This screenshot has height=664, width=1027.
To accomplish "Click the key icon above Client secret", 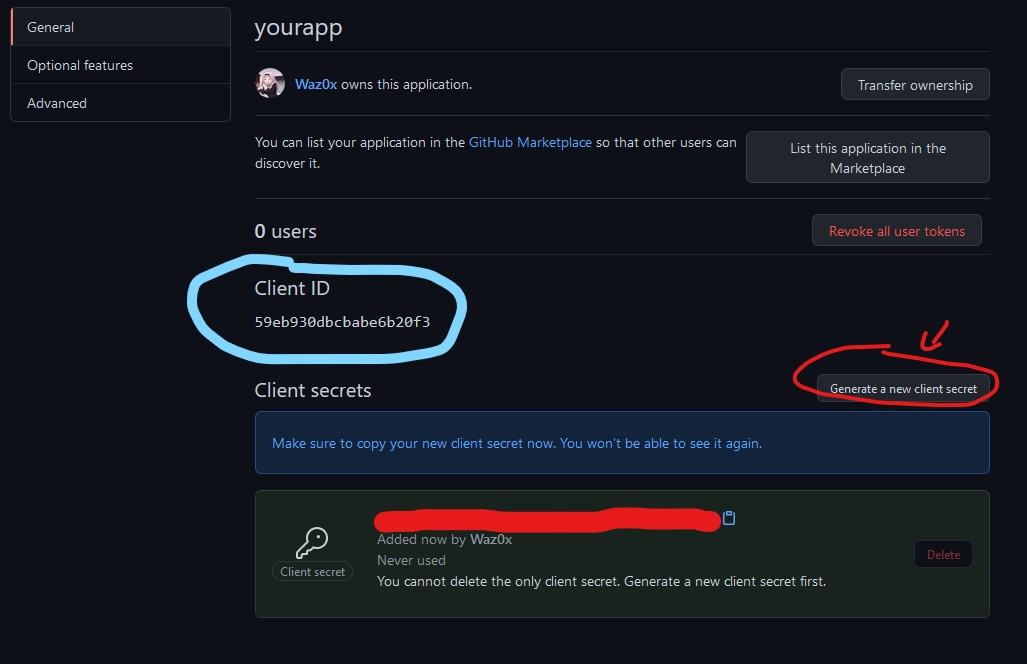I will pos(312,543).
